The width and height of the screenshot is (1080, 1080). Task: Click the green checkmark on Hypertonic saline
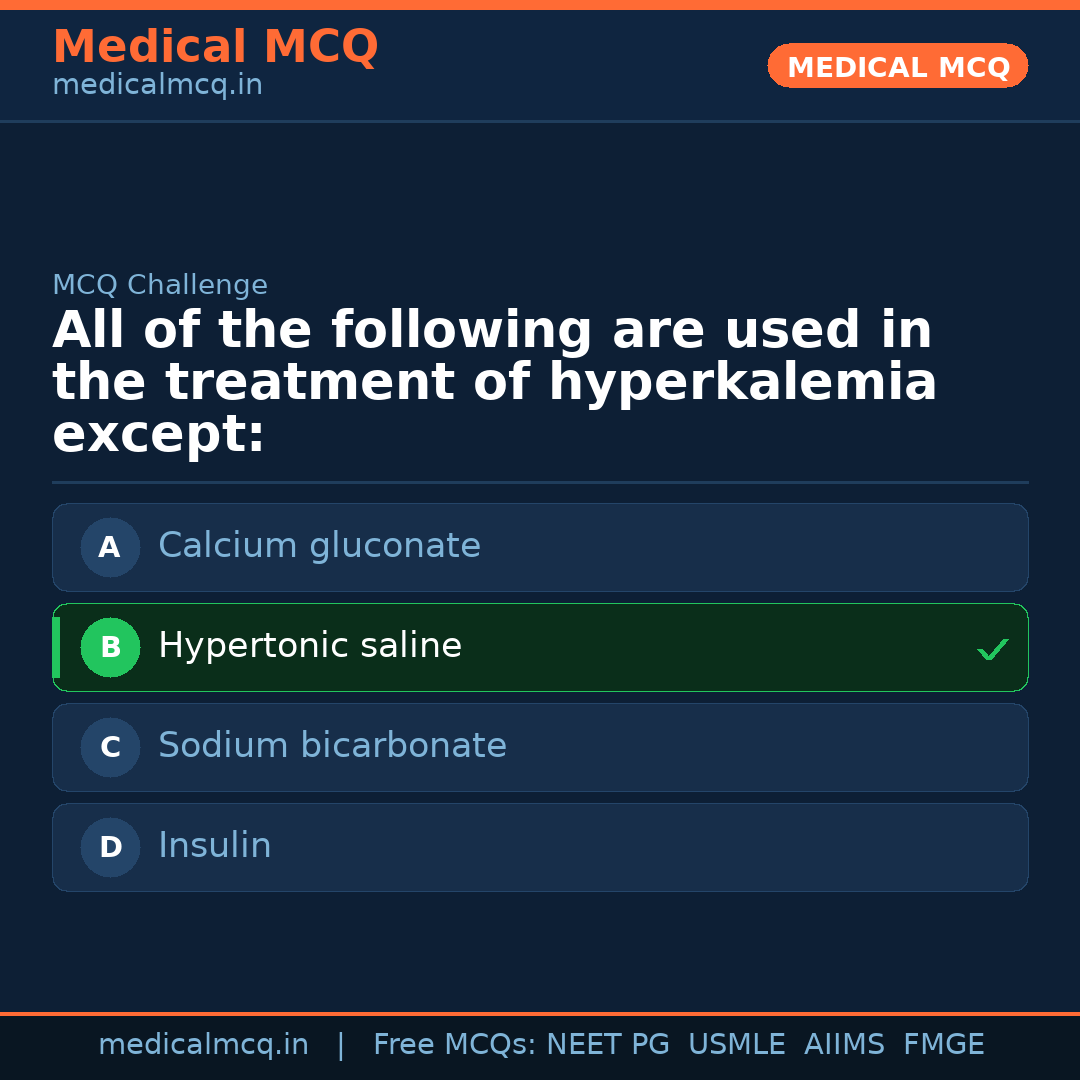point(992,649)
